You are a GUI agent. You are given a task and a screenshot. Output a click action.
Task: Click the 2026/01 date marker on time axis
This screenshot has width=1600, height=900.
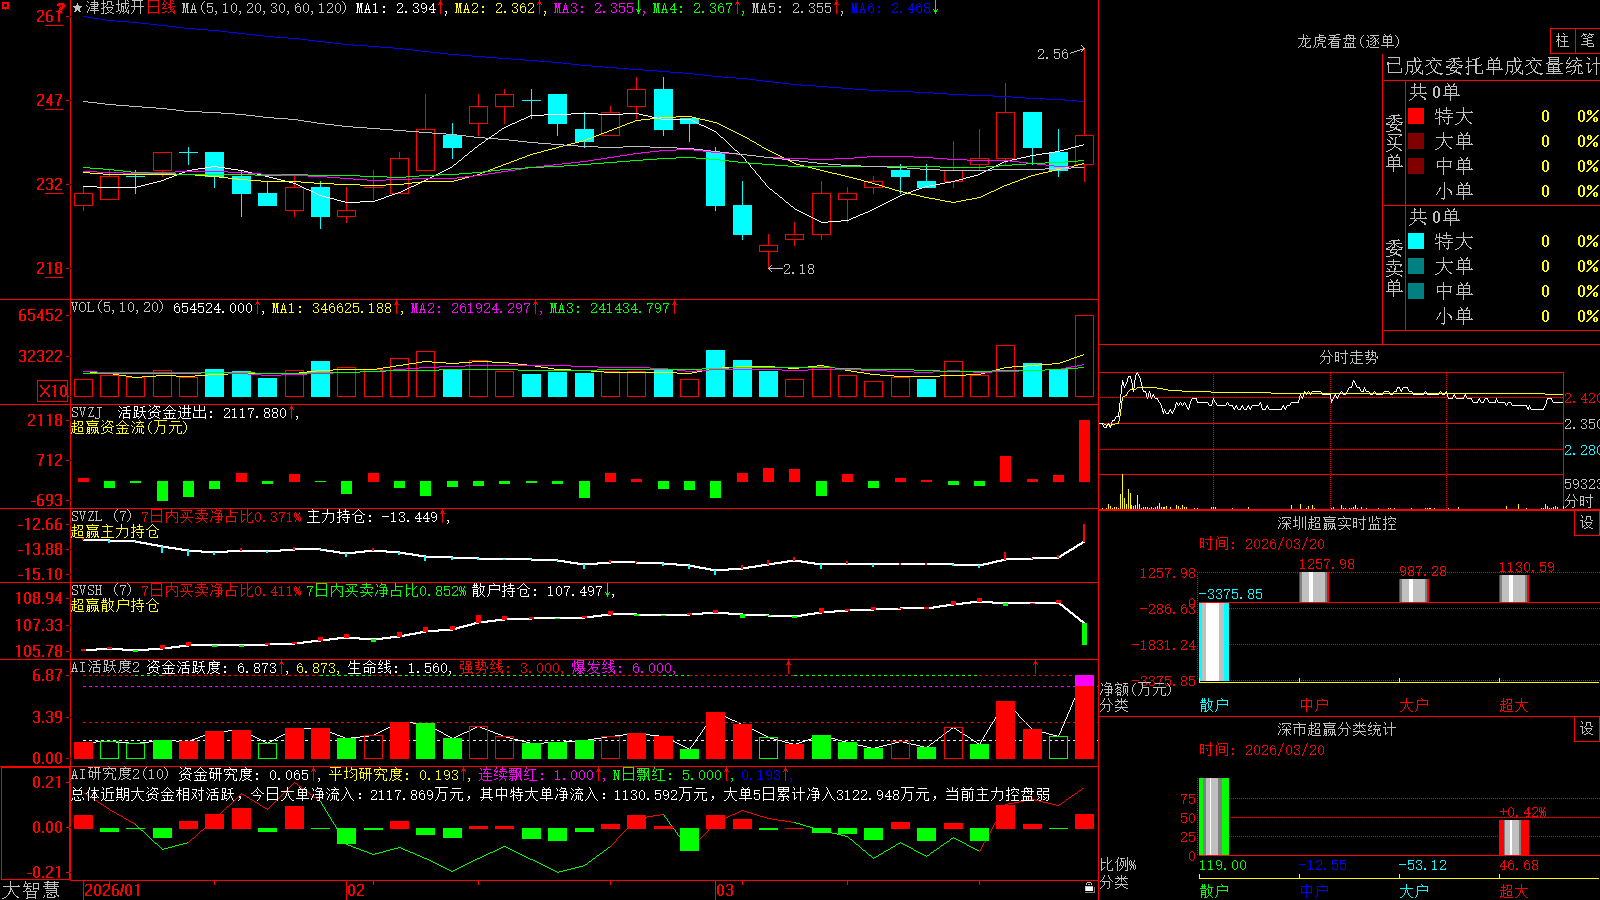113,890
